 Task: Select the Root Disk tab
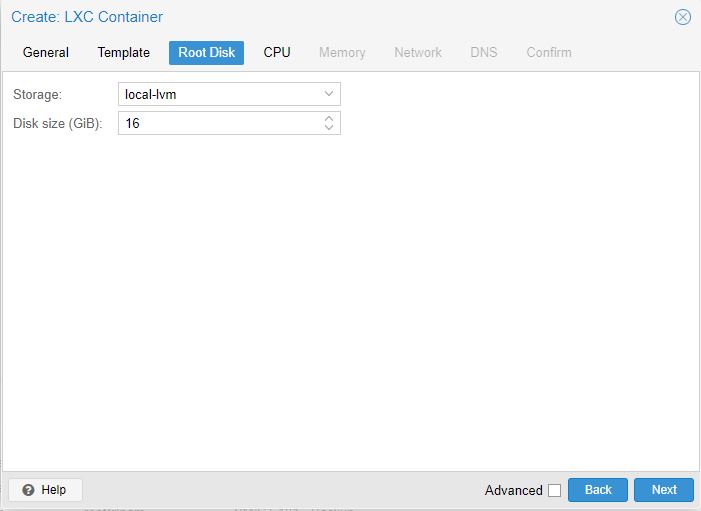206,52
